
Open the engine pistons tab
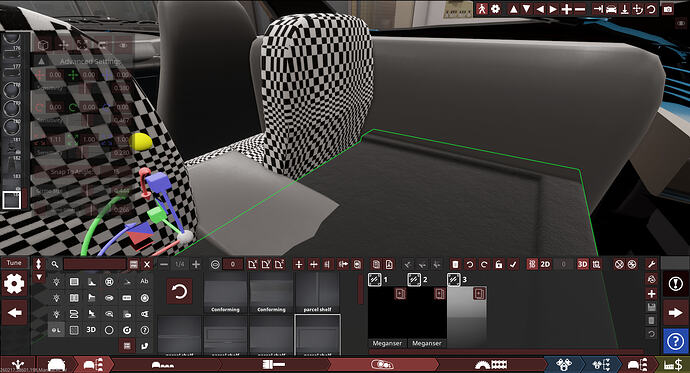click(x=564, y=365)
